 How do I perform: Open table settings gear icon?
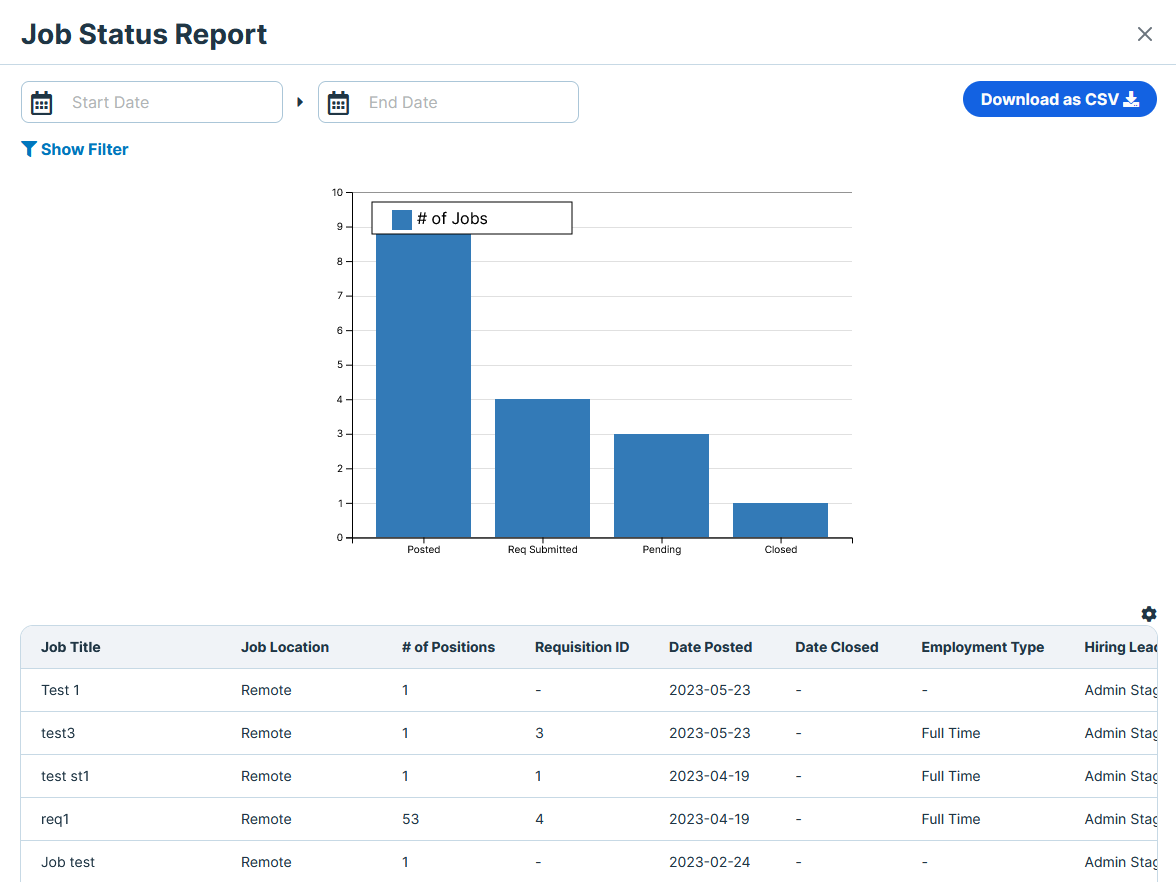pyautogui.click(x=1148, y=614)
